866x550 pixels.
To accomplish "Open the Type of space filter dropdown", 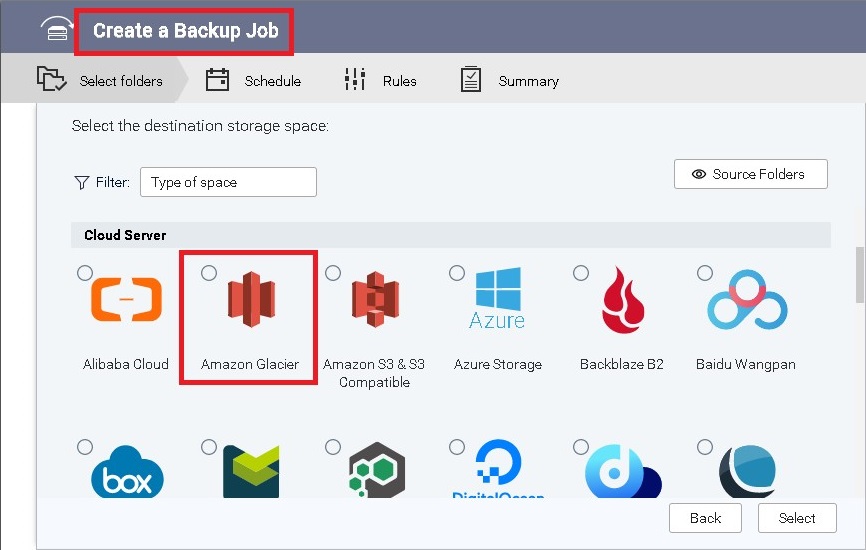I will click(228, 182).
